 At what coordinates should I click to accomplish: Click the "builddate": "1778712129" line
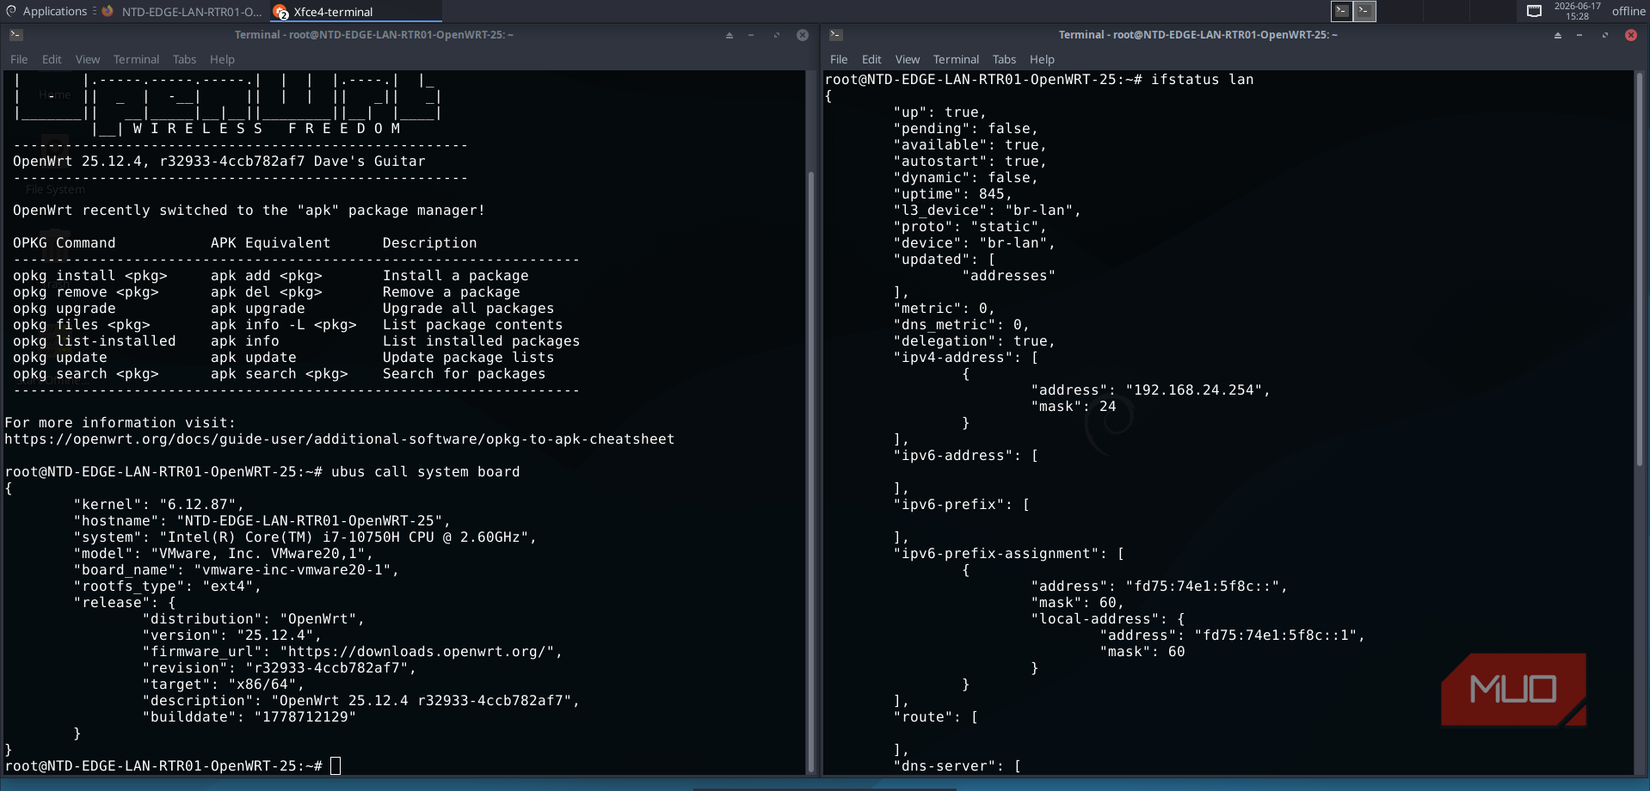tap(249, 717)
